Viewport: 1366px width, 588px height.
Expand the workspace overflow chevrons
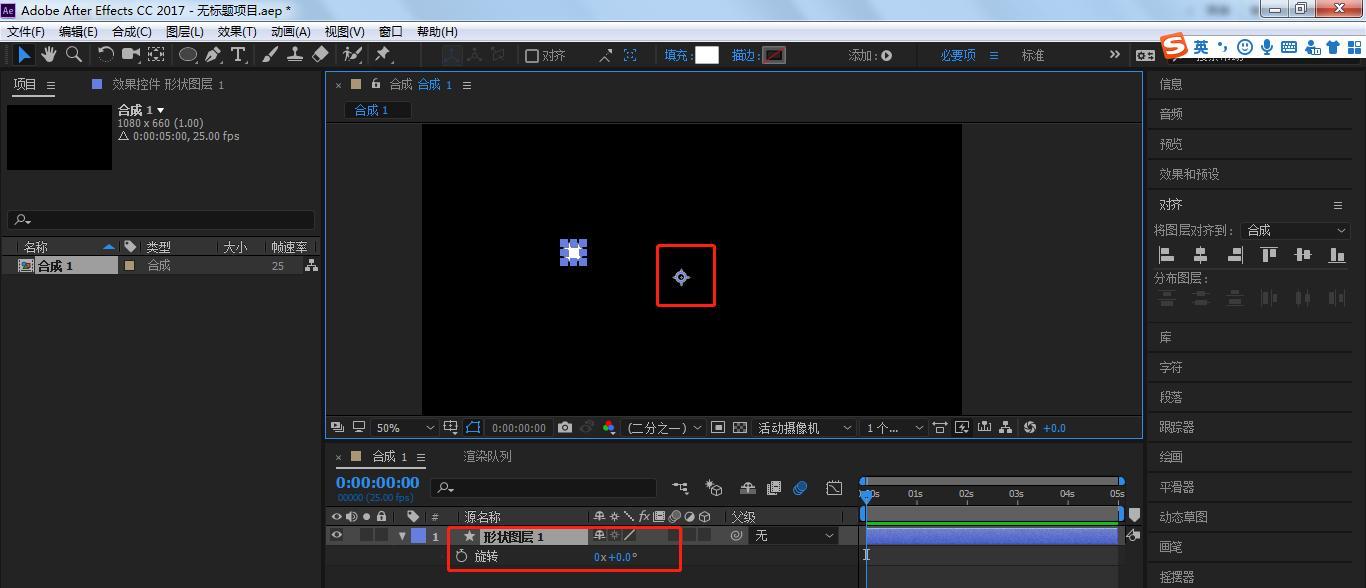(x=1115, y=55)
